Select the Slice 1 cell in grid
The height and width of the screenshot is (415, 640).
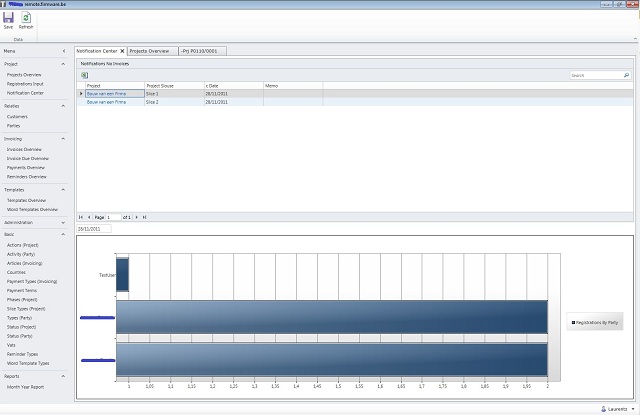coord(174,93)
